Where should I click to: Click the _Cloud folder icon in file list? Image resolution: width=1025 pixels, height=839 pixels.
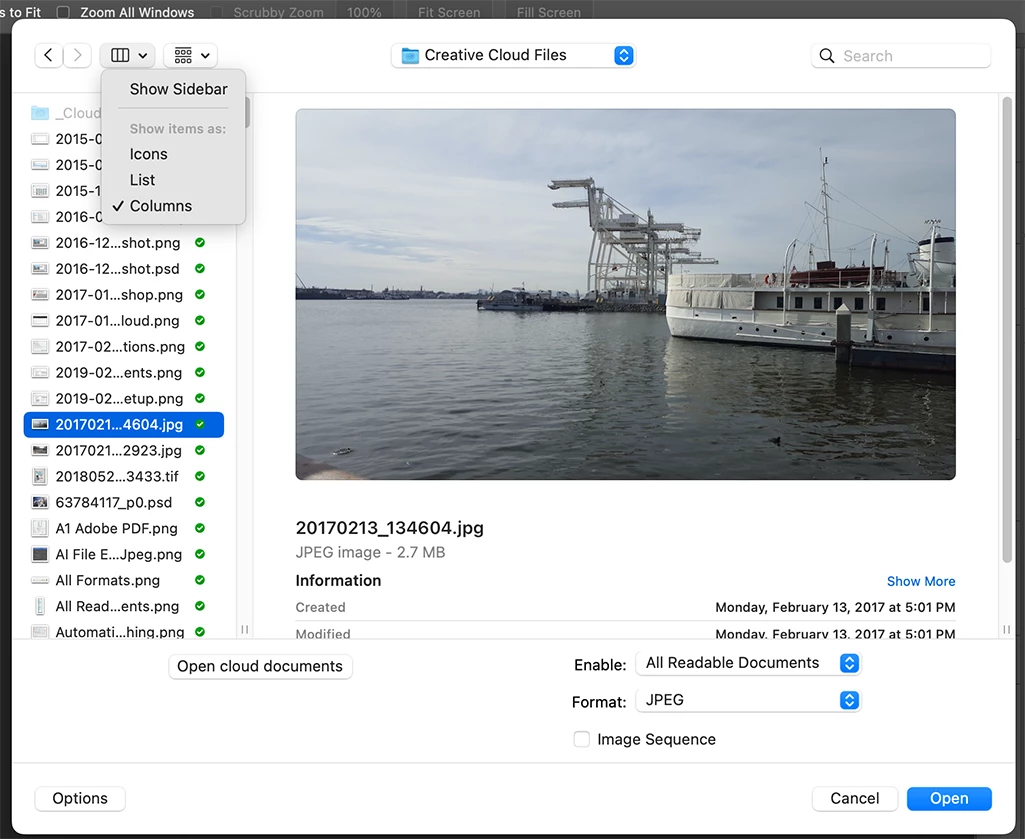point(40,113)
